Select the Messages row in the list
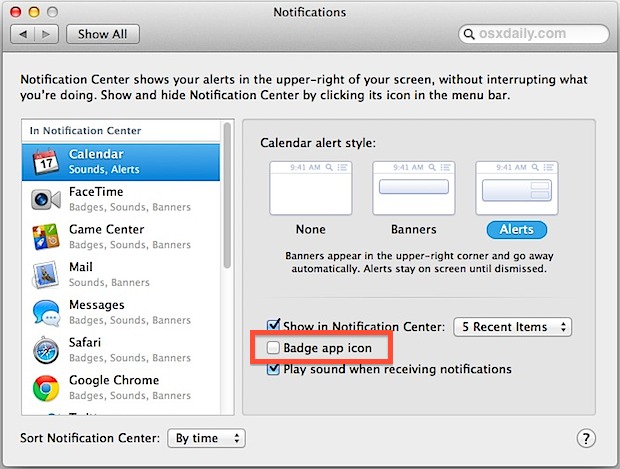This screenshot has height=469, width=620. (121, 312)
